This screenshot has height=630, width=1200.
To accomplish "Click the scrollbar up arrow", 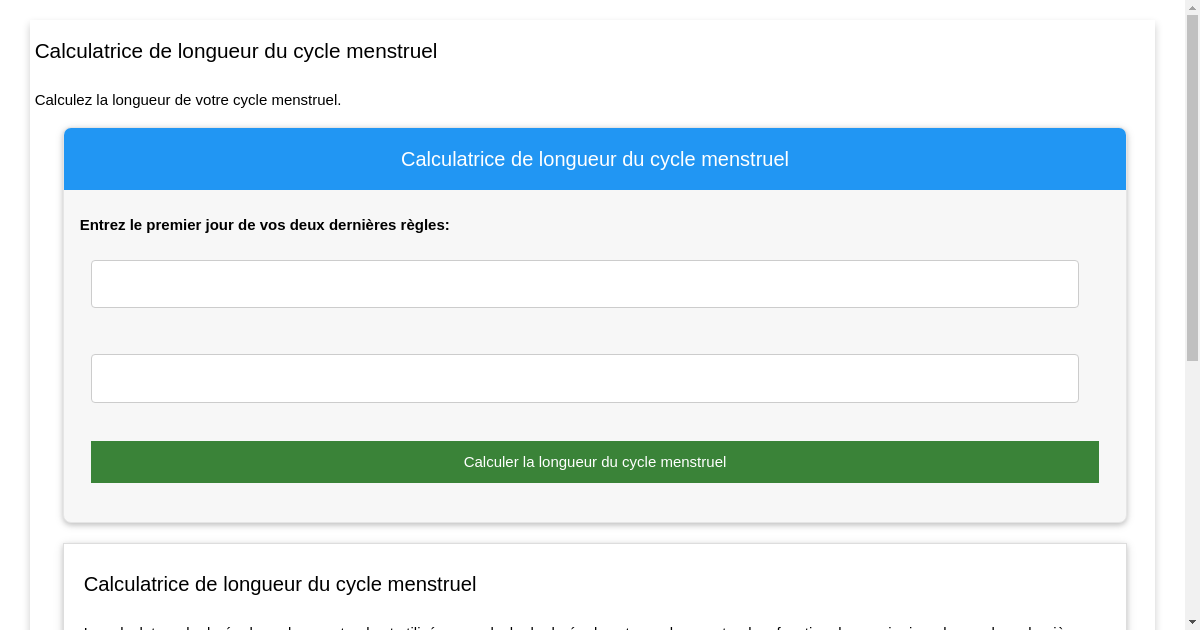I will pos(1192,8).
